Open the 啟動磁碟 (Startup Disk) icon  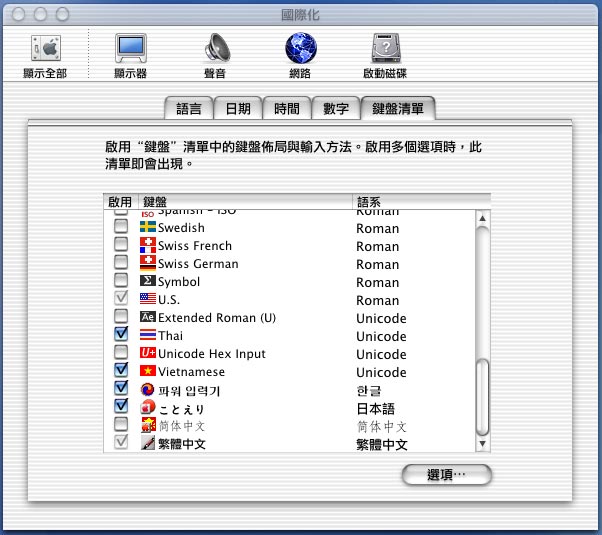tap(386, 50)
